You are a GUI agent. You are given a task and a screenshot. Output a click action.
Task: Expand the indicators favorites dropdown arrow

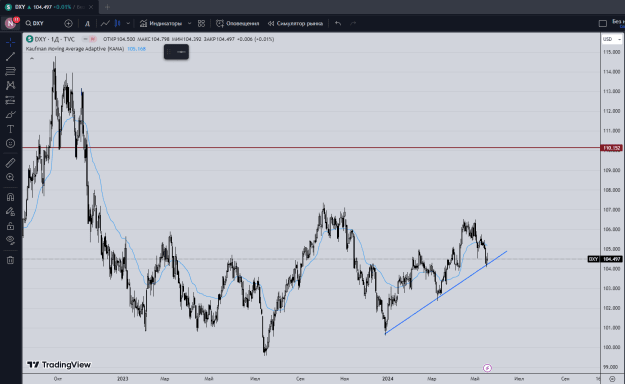click(x=189, y=24)
